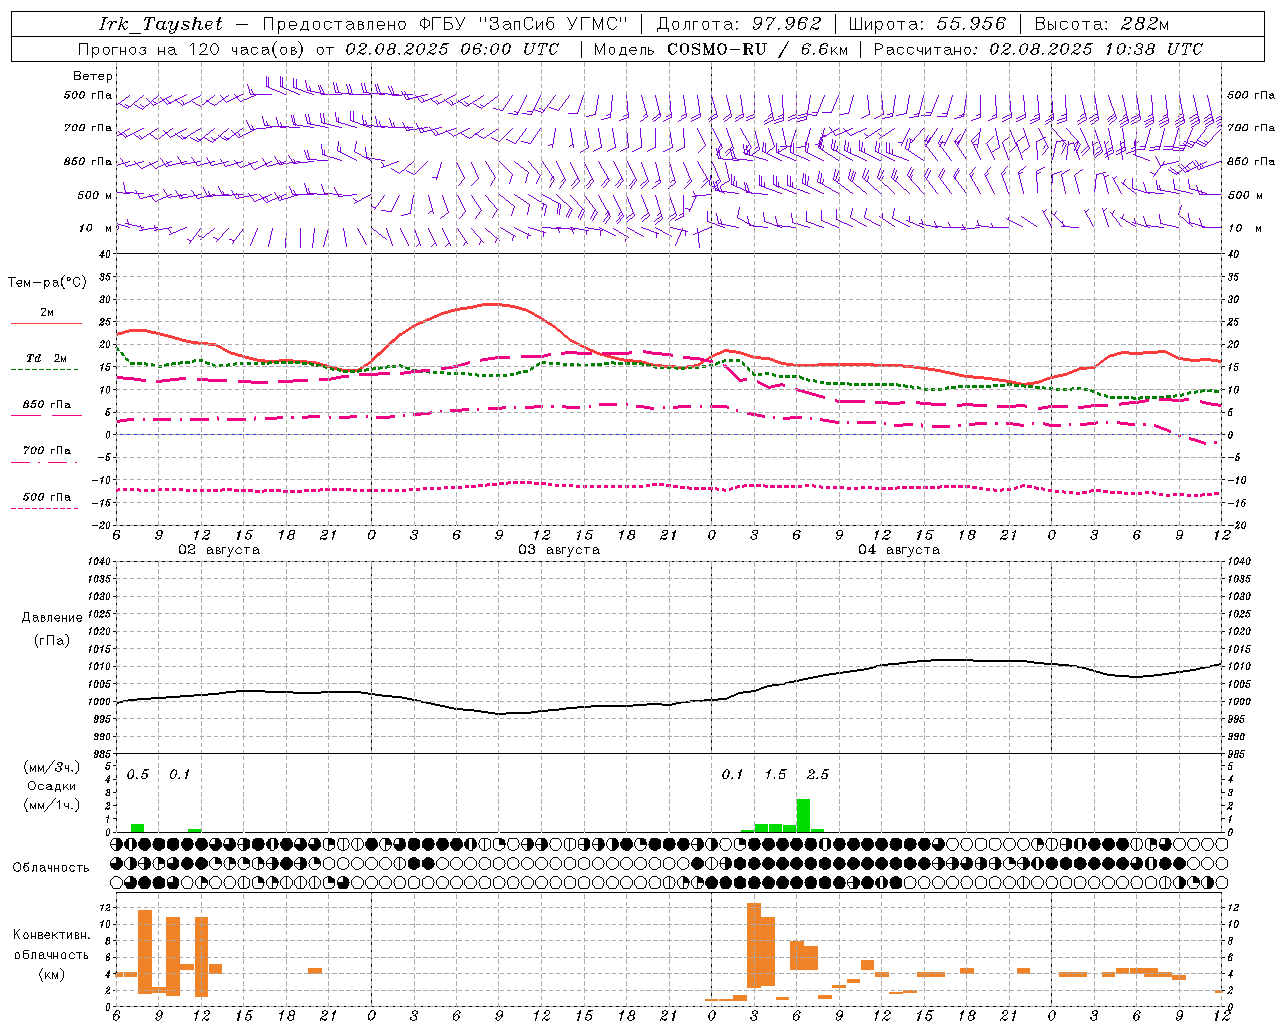Click the "Td 2м" dew point legend entry
Viewport: 1280px width, 1024px height.
coord(47,358)
